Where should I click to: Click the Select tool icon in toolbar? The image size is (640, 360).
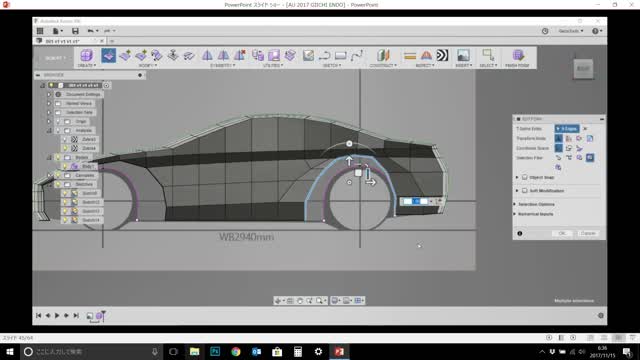[488, 55]
